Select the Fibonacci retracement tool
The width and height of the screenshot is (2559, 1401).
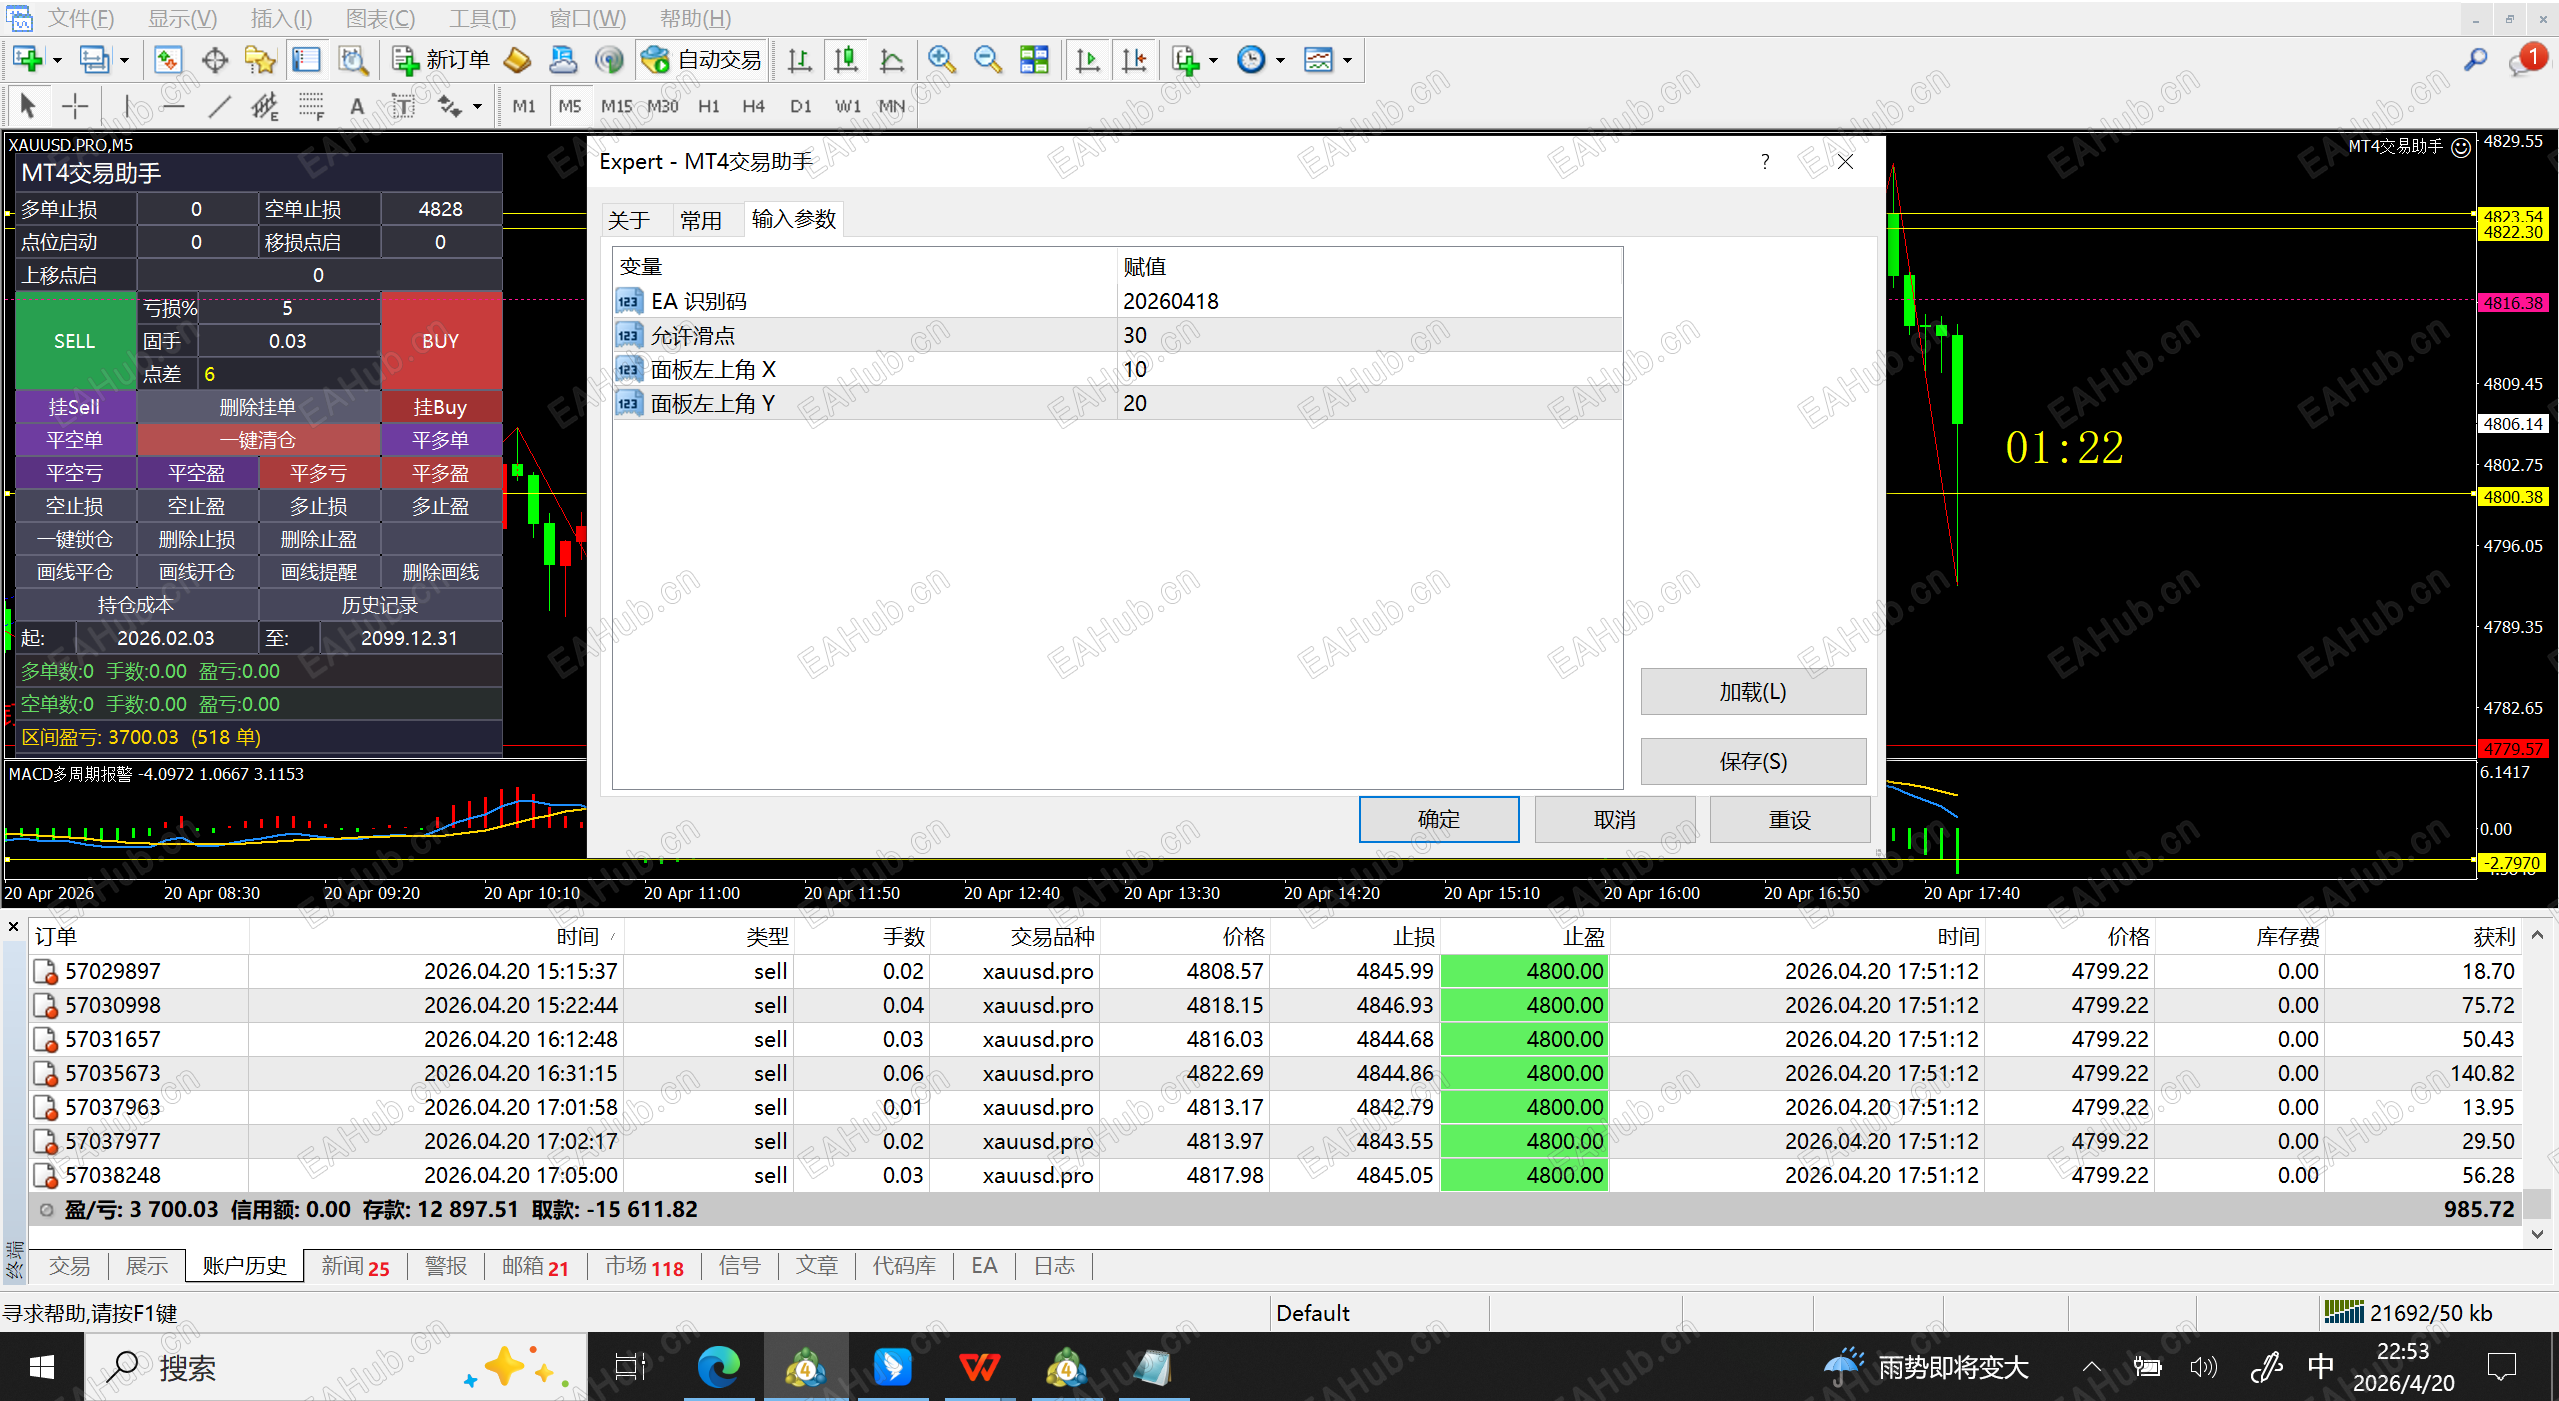[x=311, y=106]
